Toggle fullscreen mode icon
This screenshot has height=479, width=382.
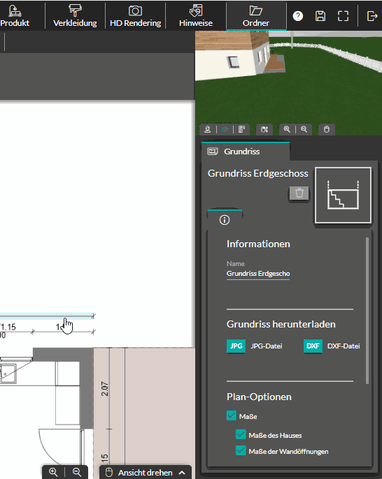coord(343,16)
